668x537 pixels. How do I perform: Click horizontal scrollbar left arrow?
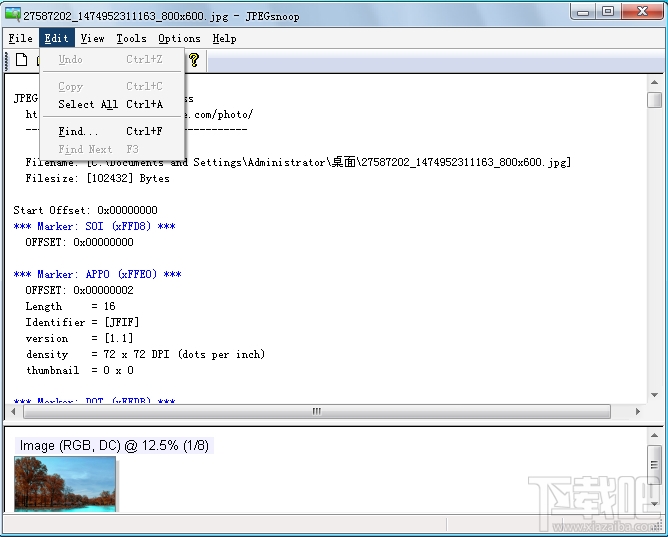(x=13, y=411)
